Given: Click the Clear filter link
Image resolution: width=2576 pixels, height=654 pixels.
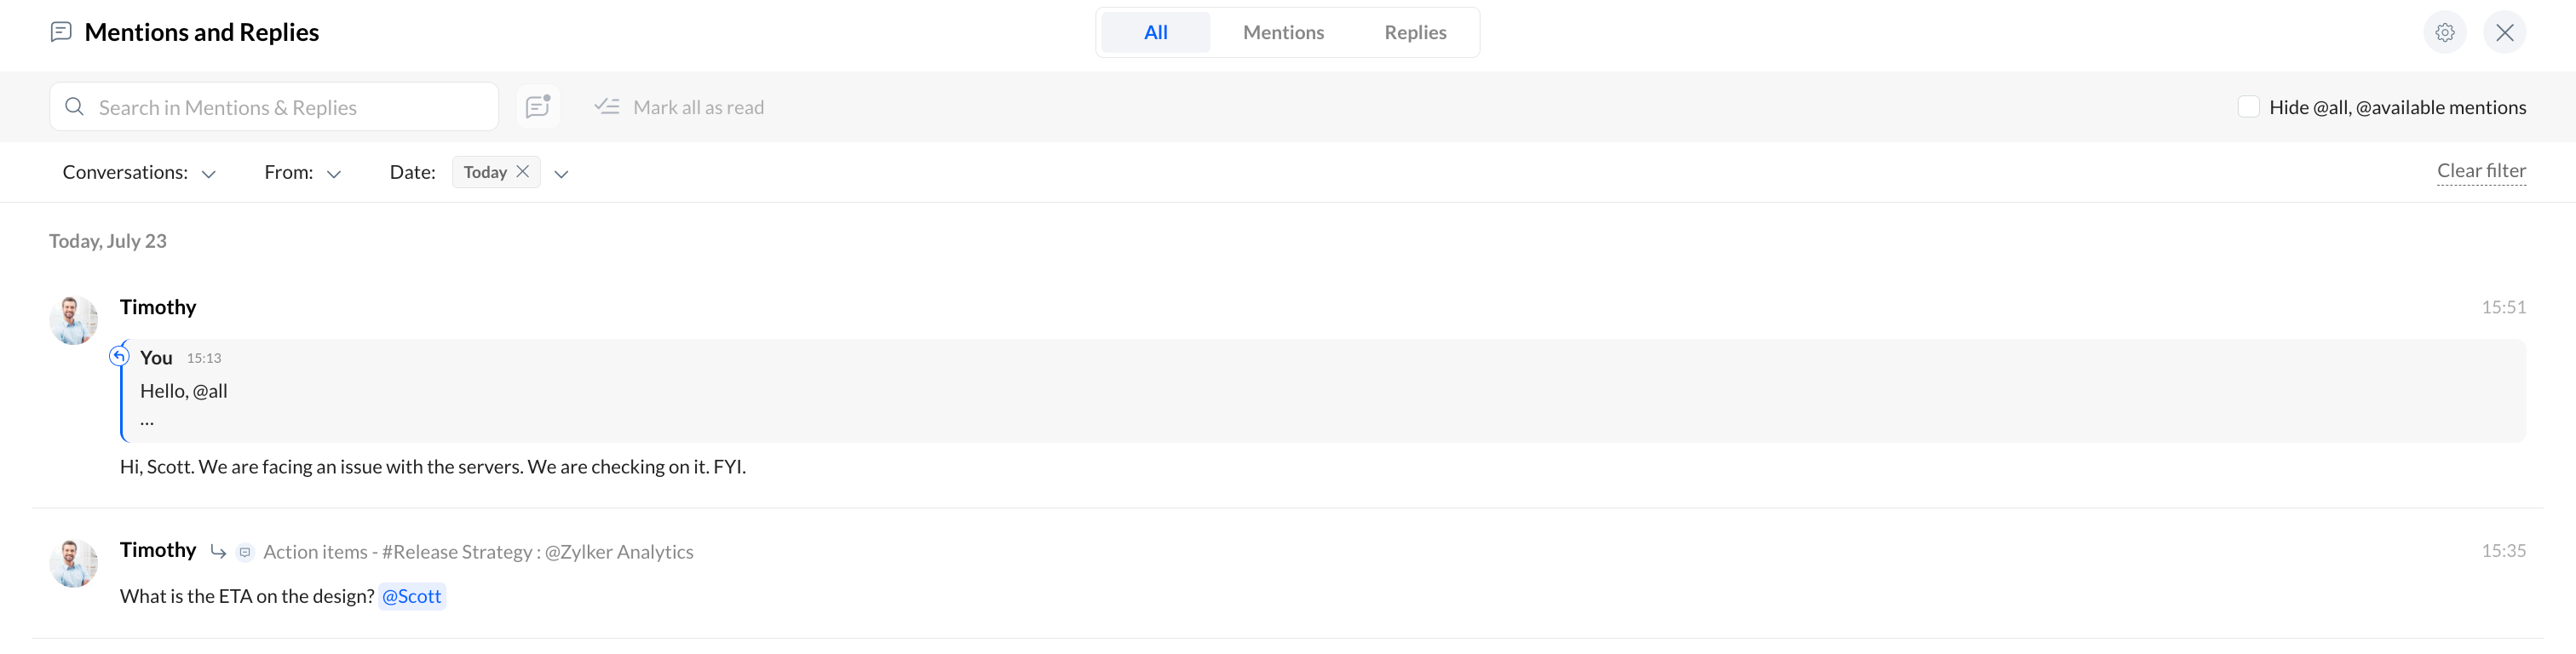Looking at the screenshot, I should pyautogui.click(x=2481, y=171).
